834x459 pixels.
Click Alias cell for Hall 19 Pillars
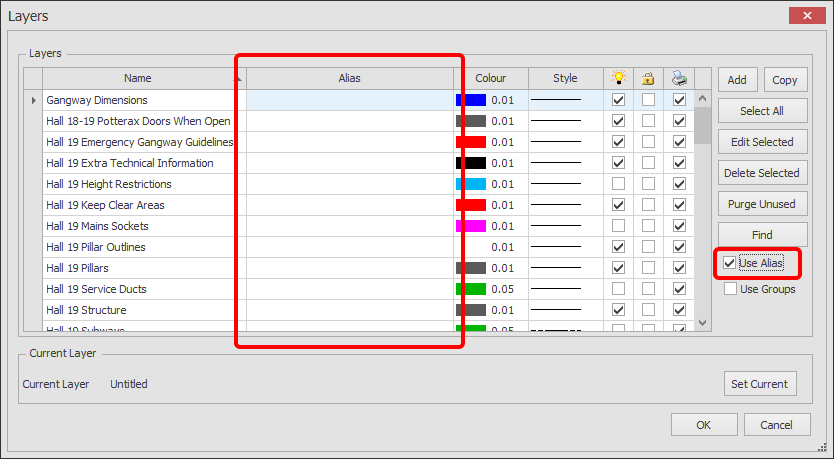point(349,268)
